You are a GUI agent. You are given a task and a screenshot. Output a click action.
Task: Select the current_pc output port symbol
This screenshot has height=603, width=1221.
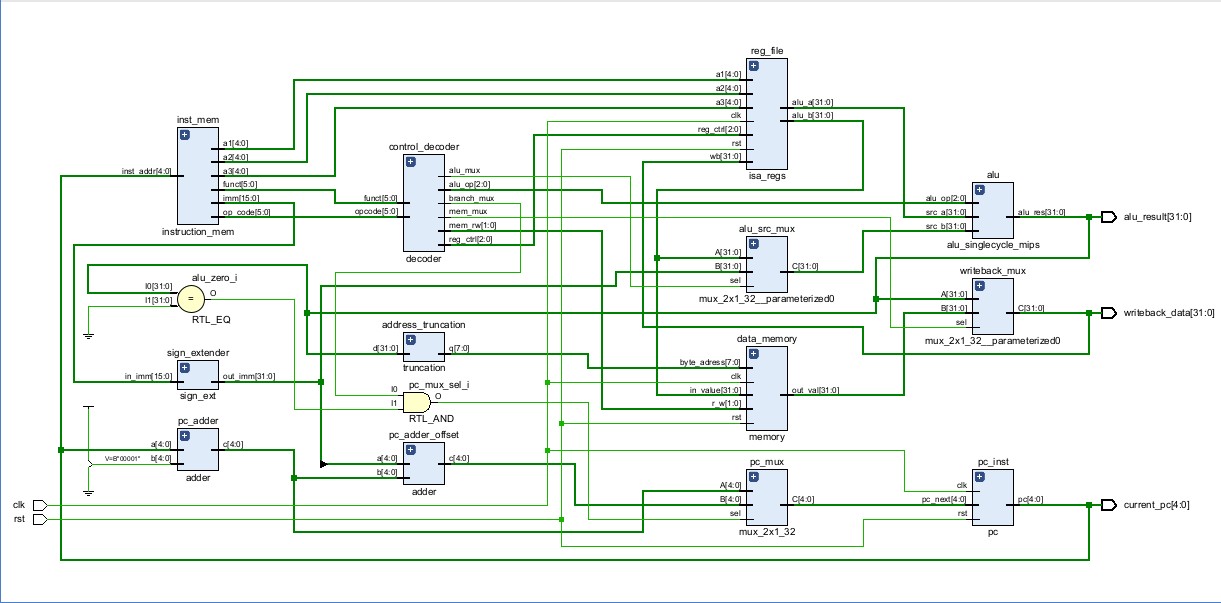(1108, 504)
